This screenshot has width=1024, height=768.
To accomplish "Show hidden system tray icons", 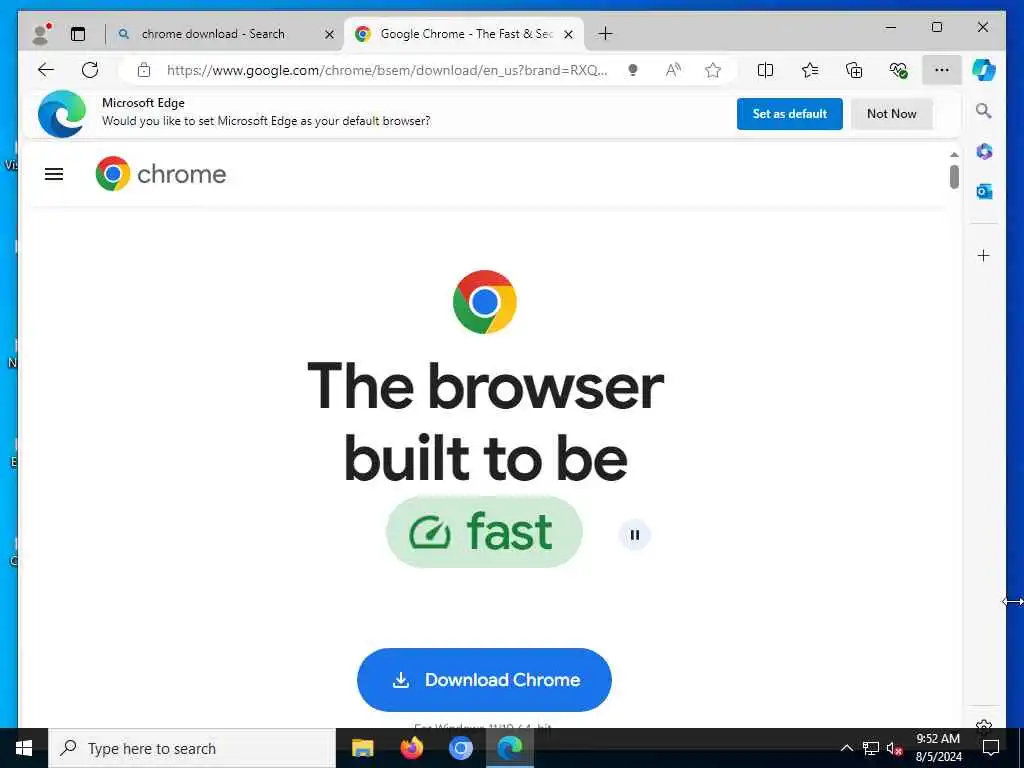I will tap(846, 748).
